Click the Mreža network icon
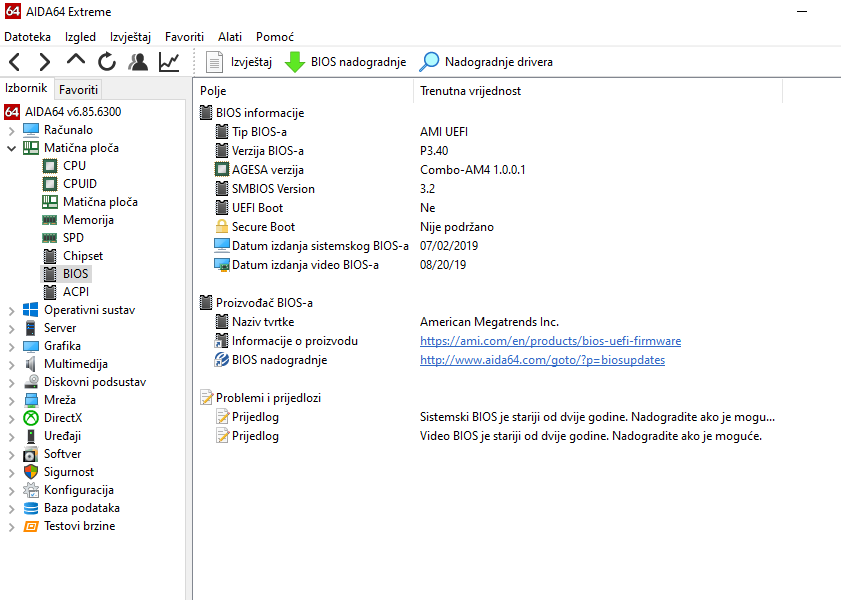Image resolution: width=841 pixels, height=600 pixels. (x=31, y=400)
